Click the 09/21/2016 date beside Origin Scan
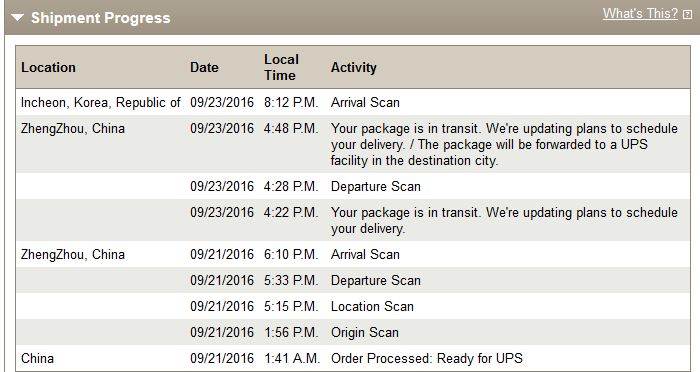Viewport: 700px width, 372px height. point(222,332)
